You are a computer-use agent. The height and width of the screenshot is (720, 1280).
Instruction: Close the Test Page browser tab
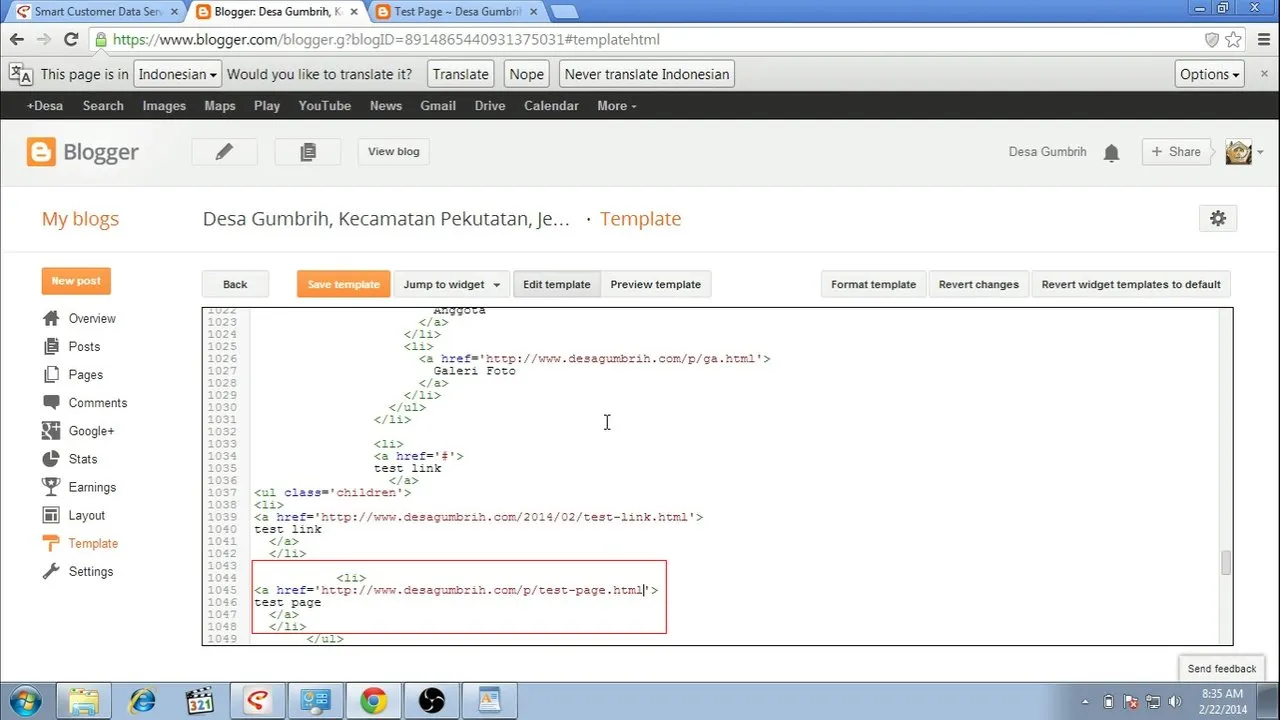pos(533,12)
